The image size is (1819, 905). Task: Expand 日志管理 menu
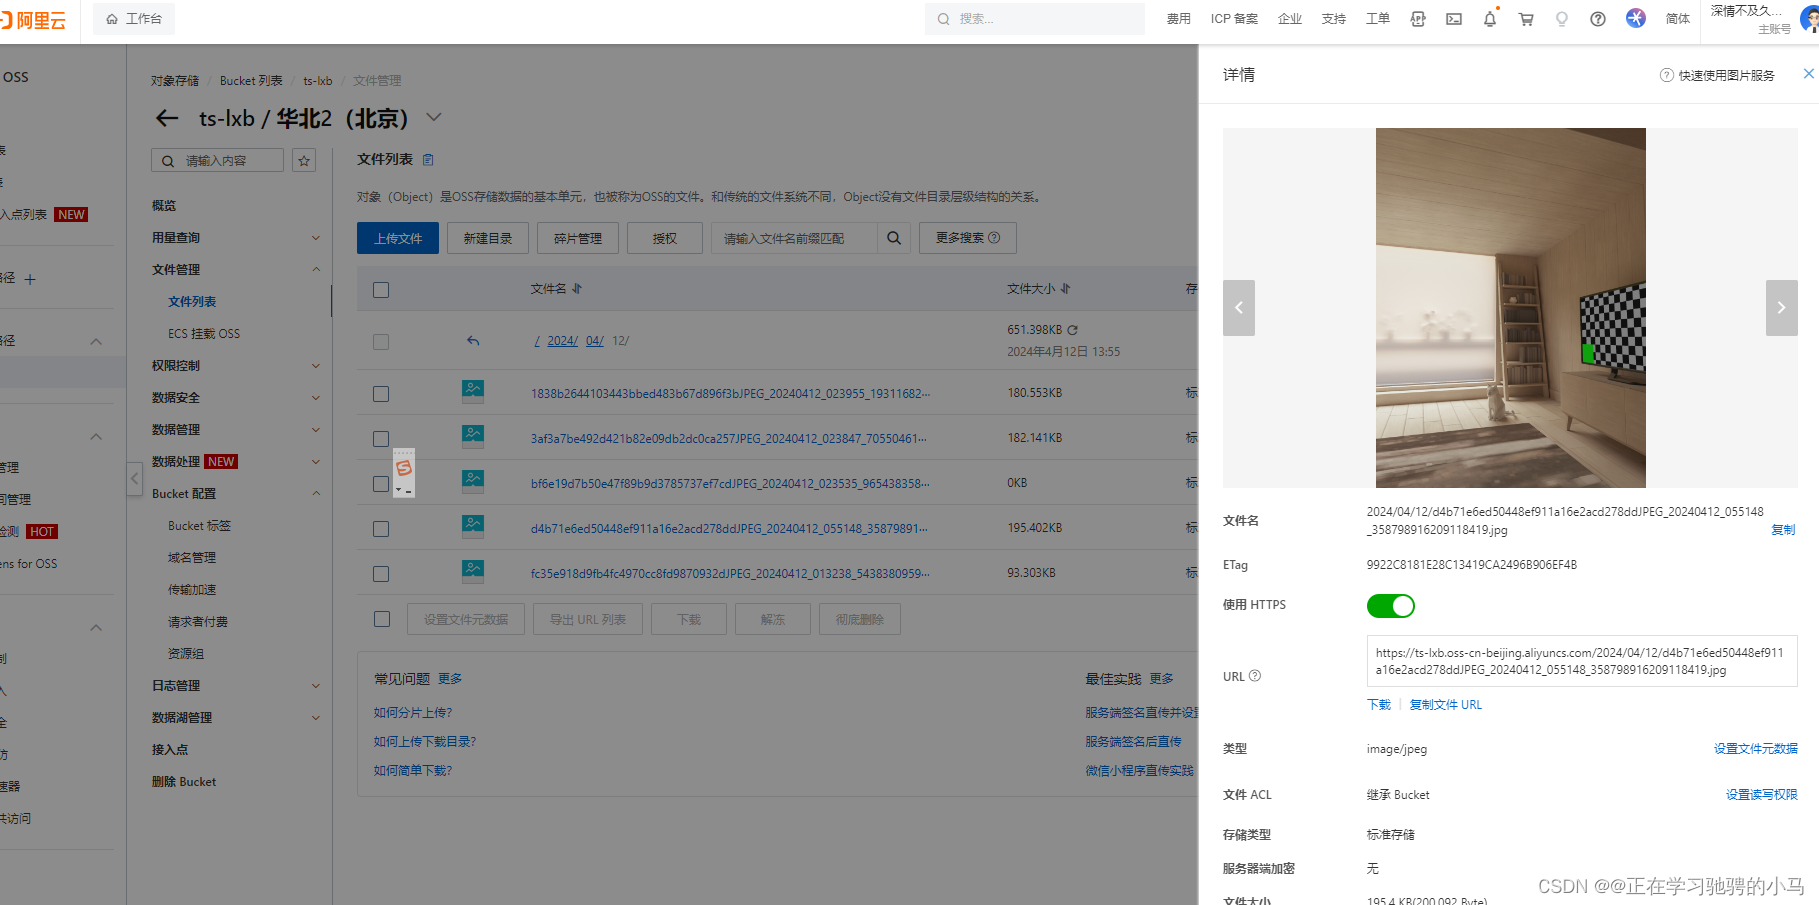[x=316, y=686]
